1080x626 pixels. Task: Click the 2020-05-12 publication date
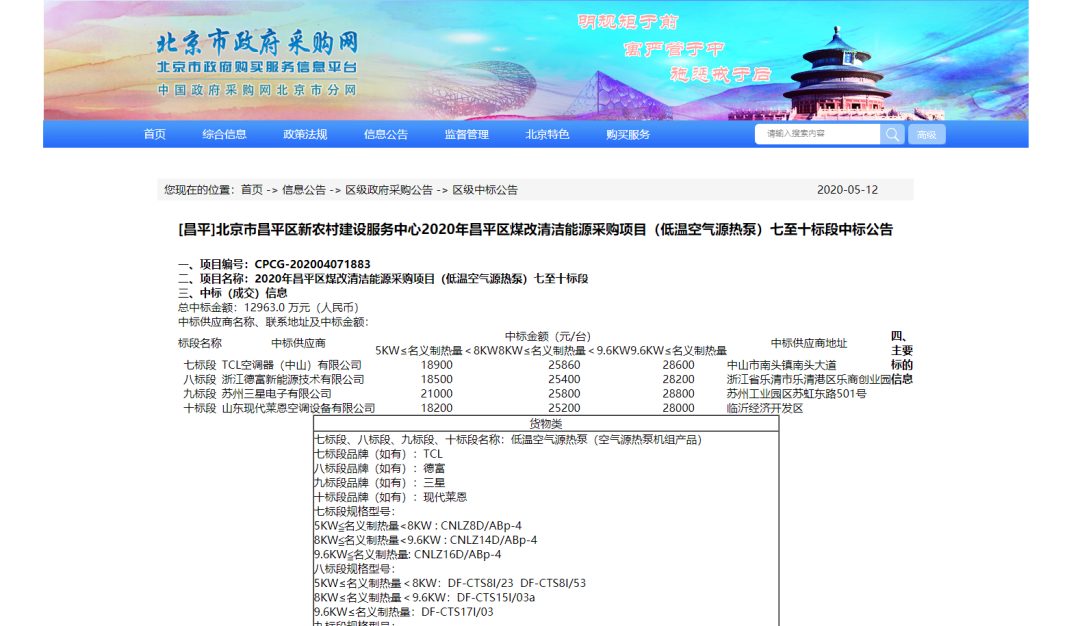(x=847, y=190)
